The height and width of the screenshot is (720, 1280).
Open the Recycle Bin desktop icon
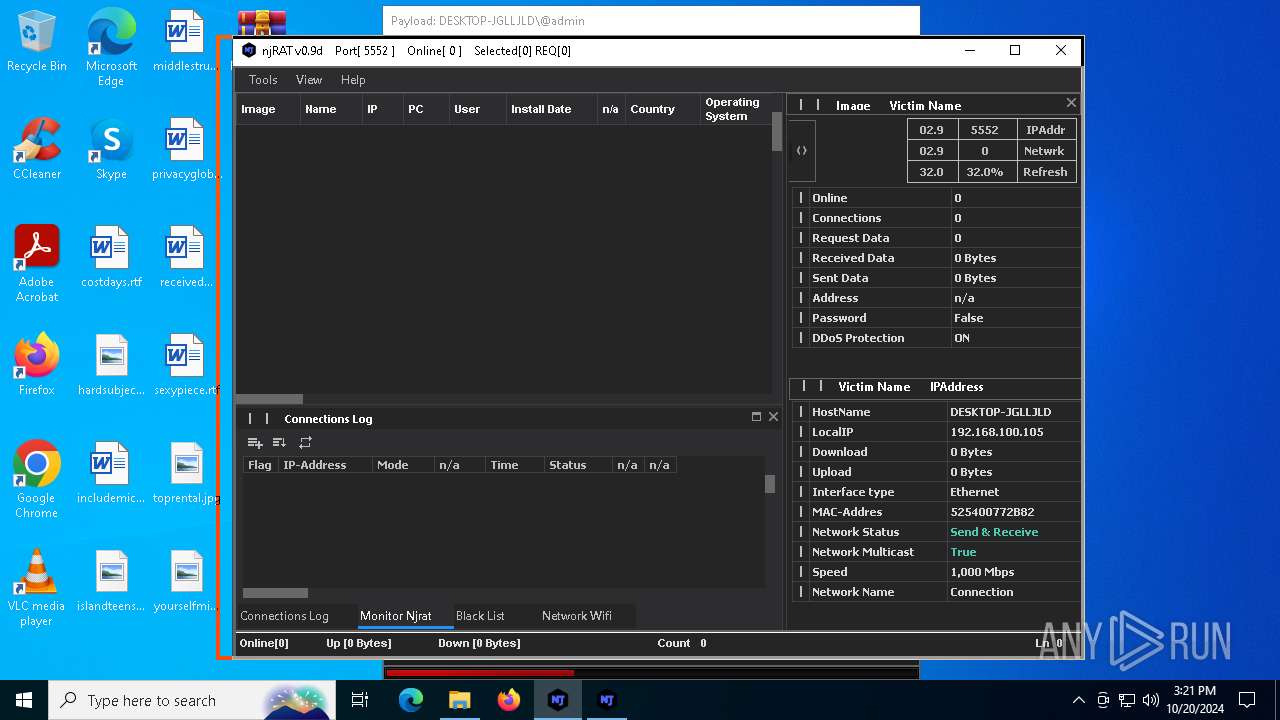pos(37,42)
